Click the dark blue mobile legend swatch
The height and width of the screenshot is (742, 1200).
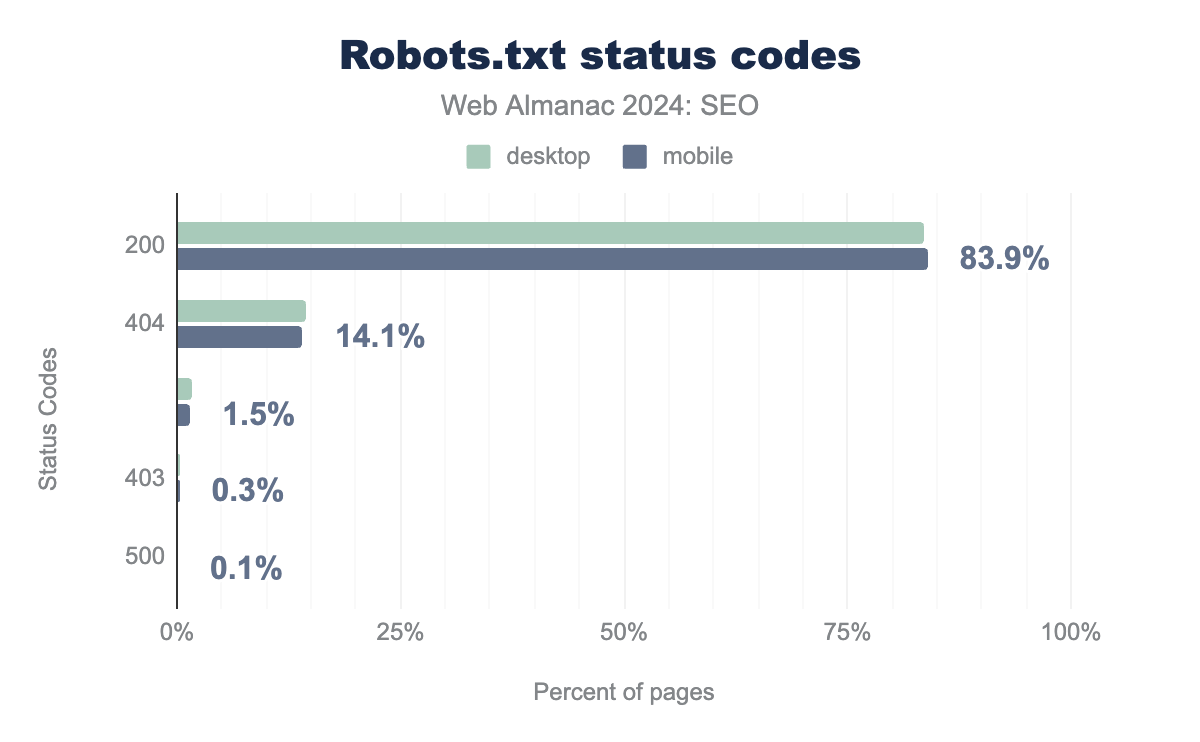(x=636, y=157)
